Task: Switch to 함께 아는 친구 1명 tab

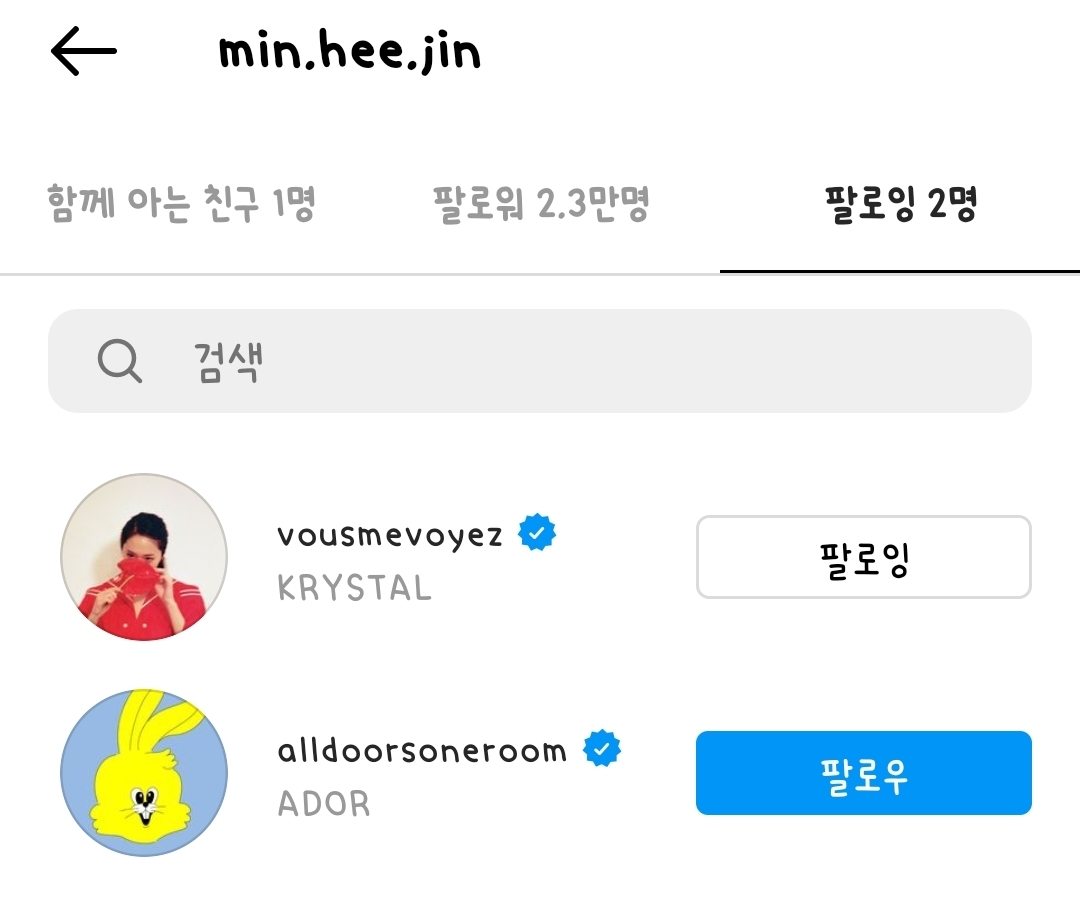Action: (181, 204)
